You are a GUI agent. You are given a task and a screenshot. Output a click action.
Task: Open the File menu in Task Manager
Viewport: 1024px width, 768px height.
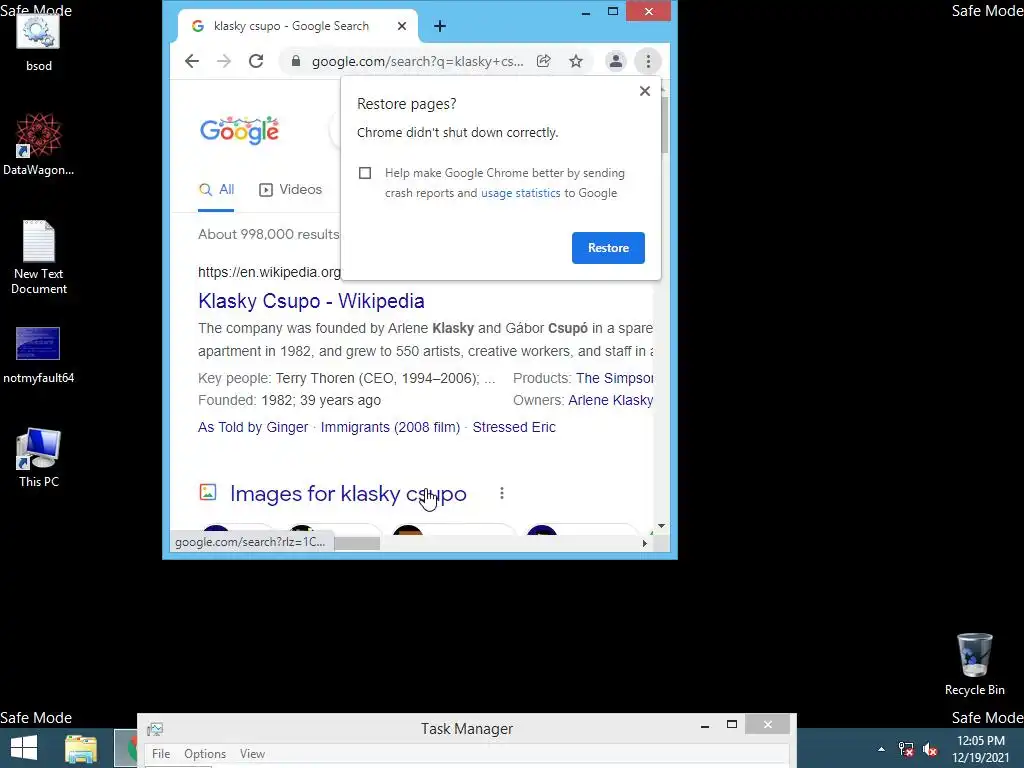pos(161,754)
